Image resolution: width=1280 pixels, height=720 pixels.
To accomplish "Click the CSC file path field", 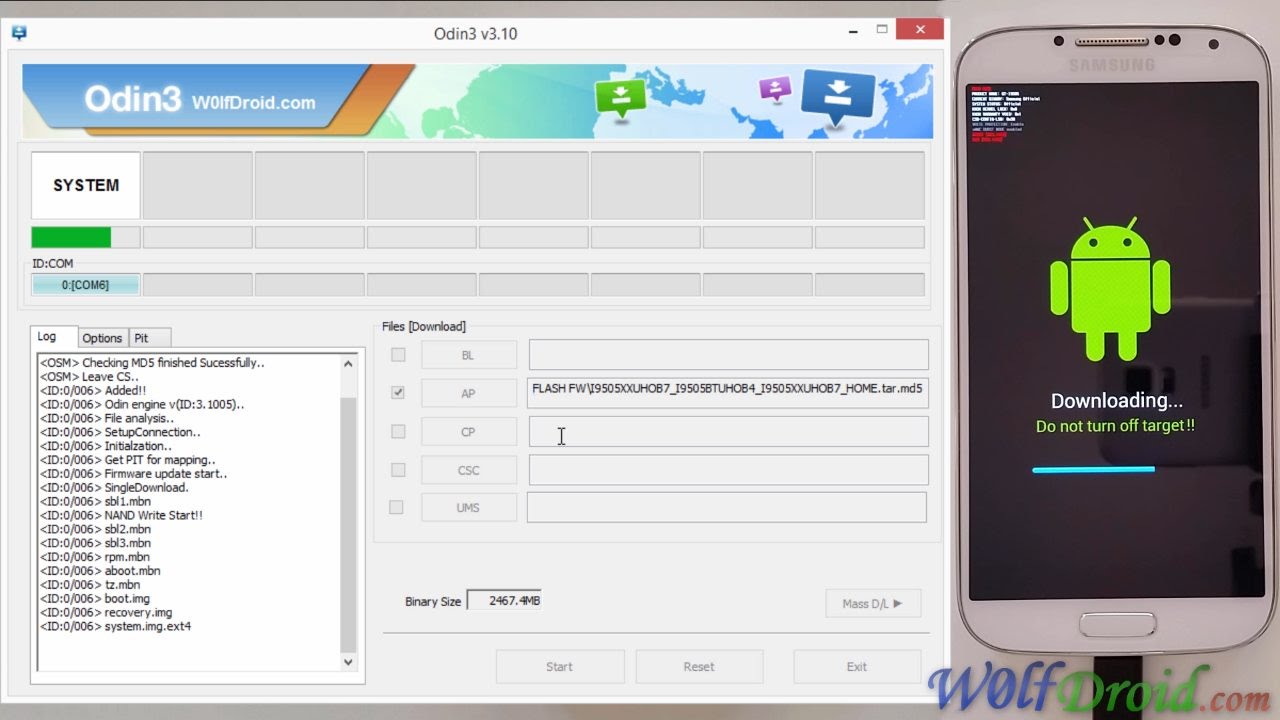I will 728,470.
